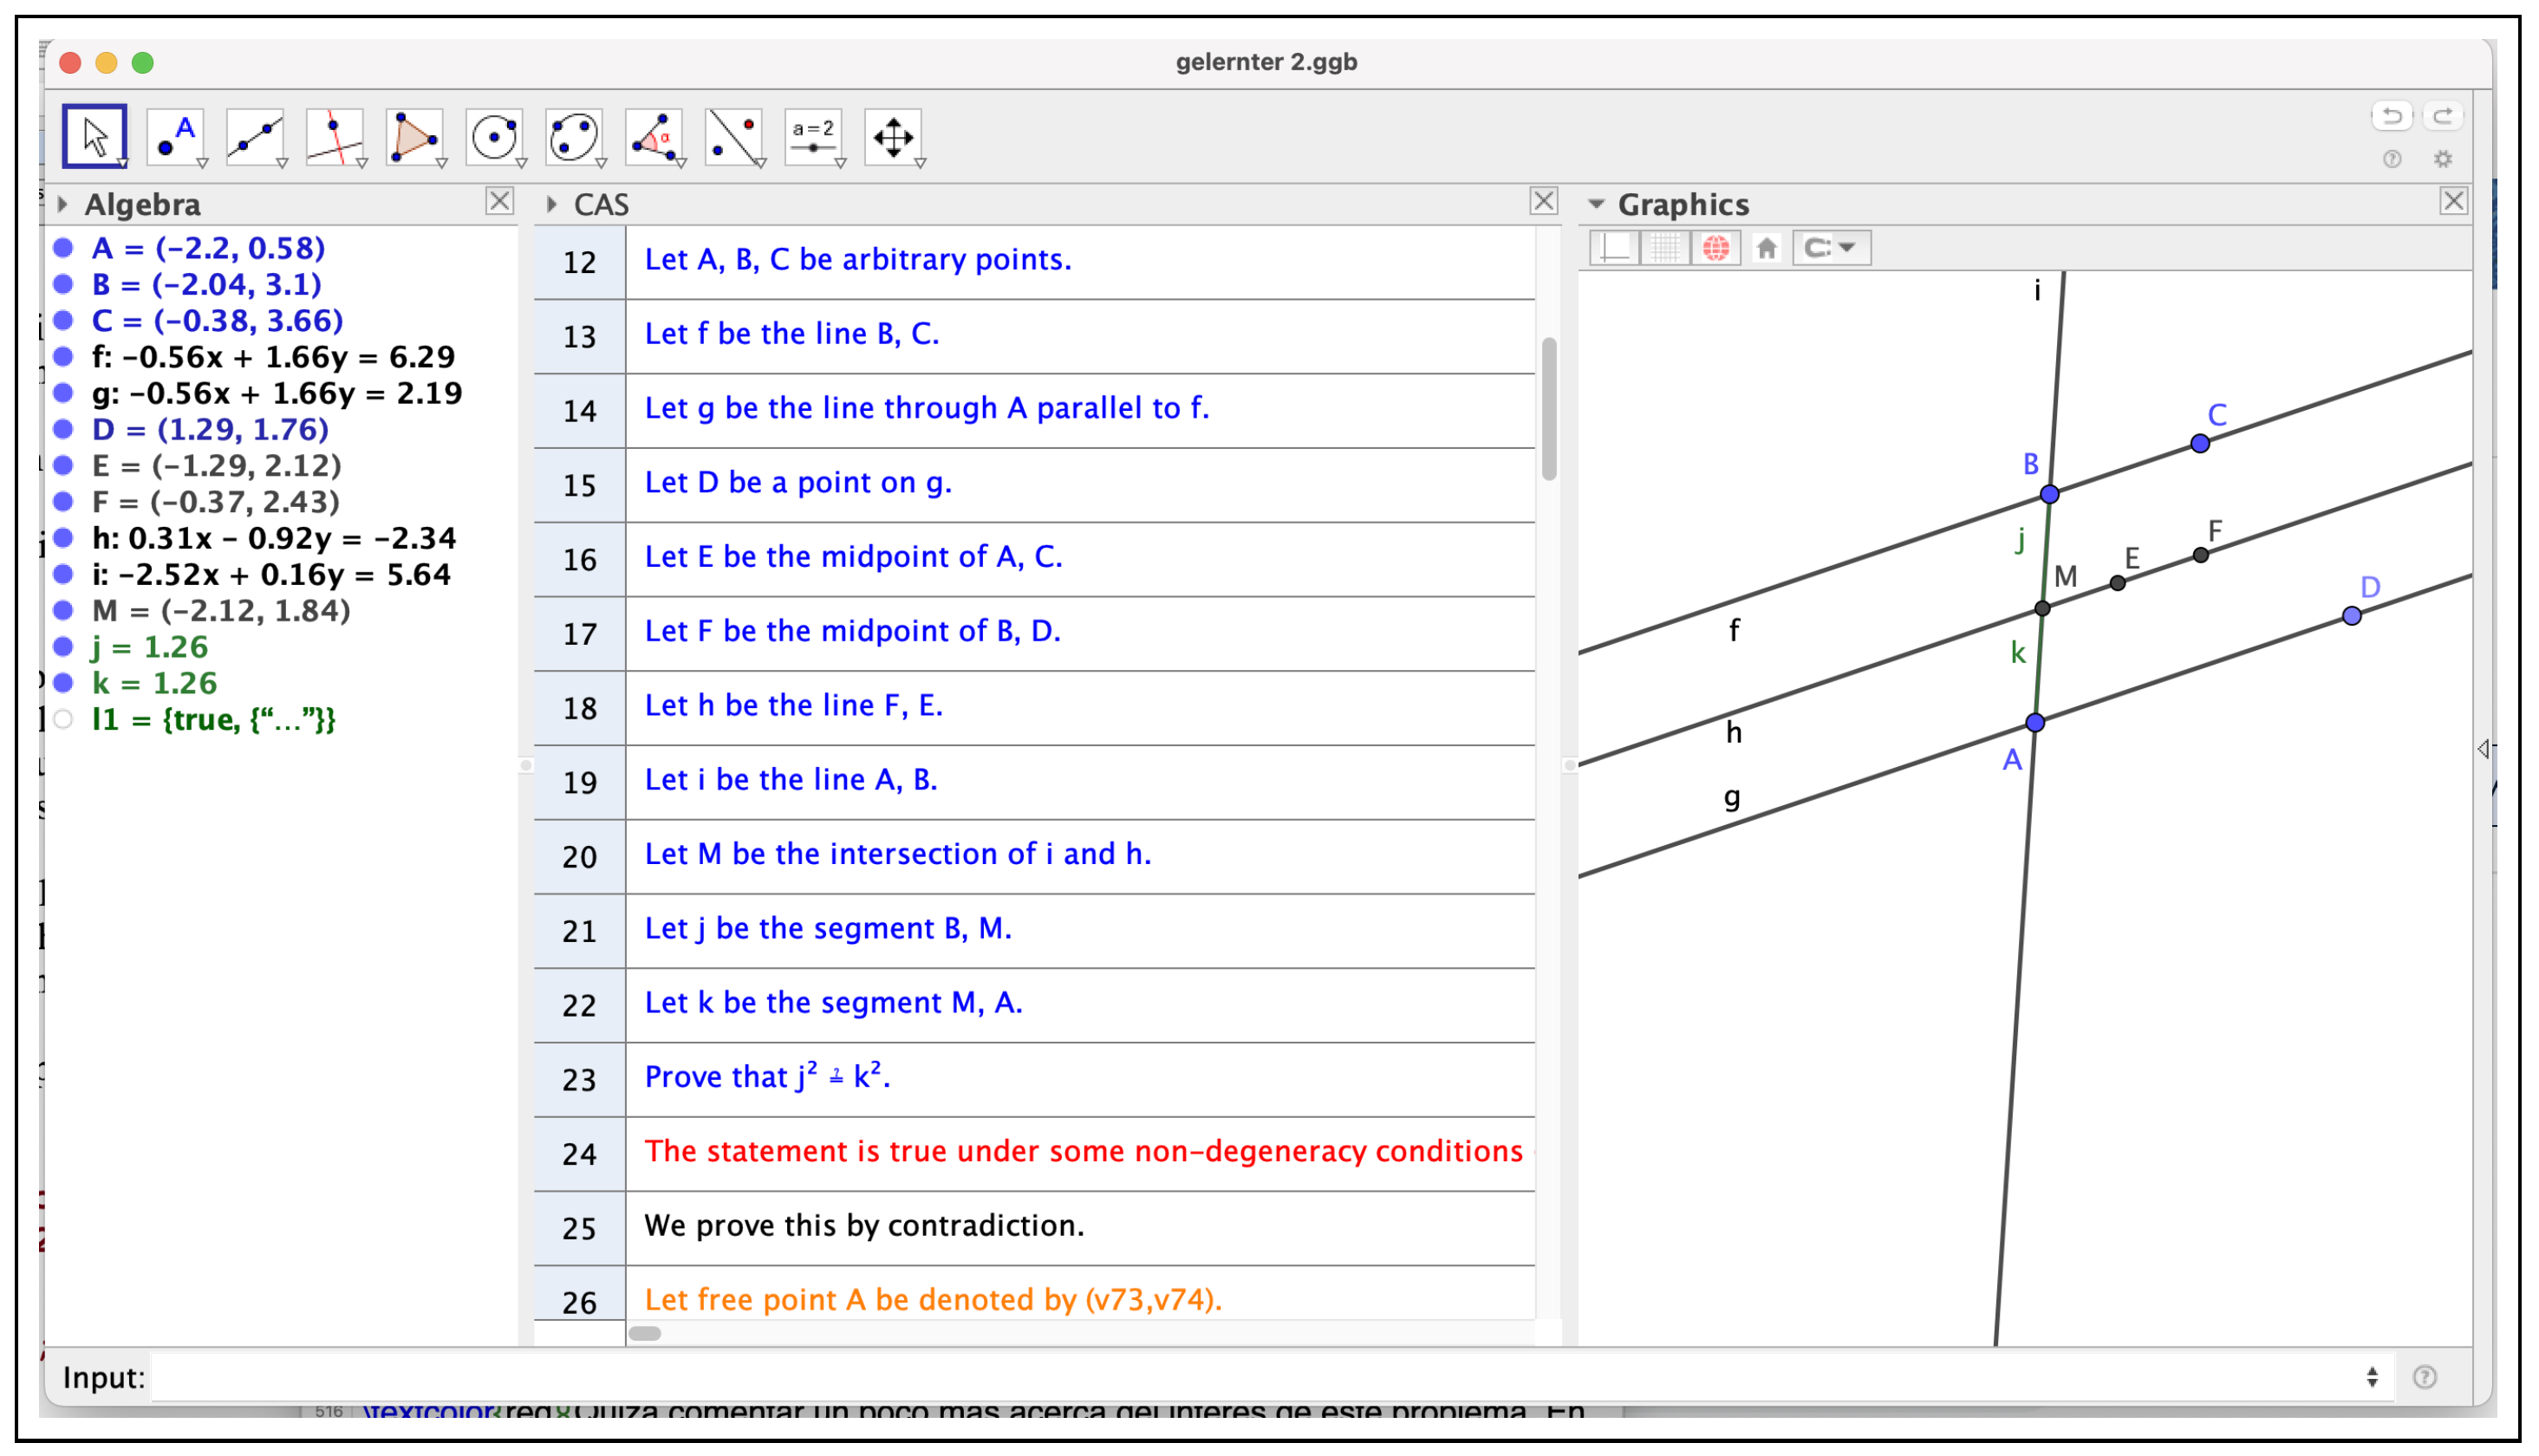Screen dimensions: 2539x1456
Task: Expand the CAS panel style bar
Action: tap(552, 205)
